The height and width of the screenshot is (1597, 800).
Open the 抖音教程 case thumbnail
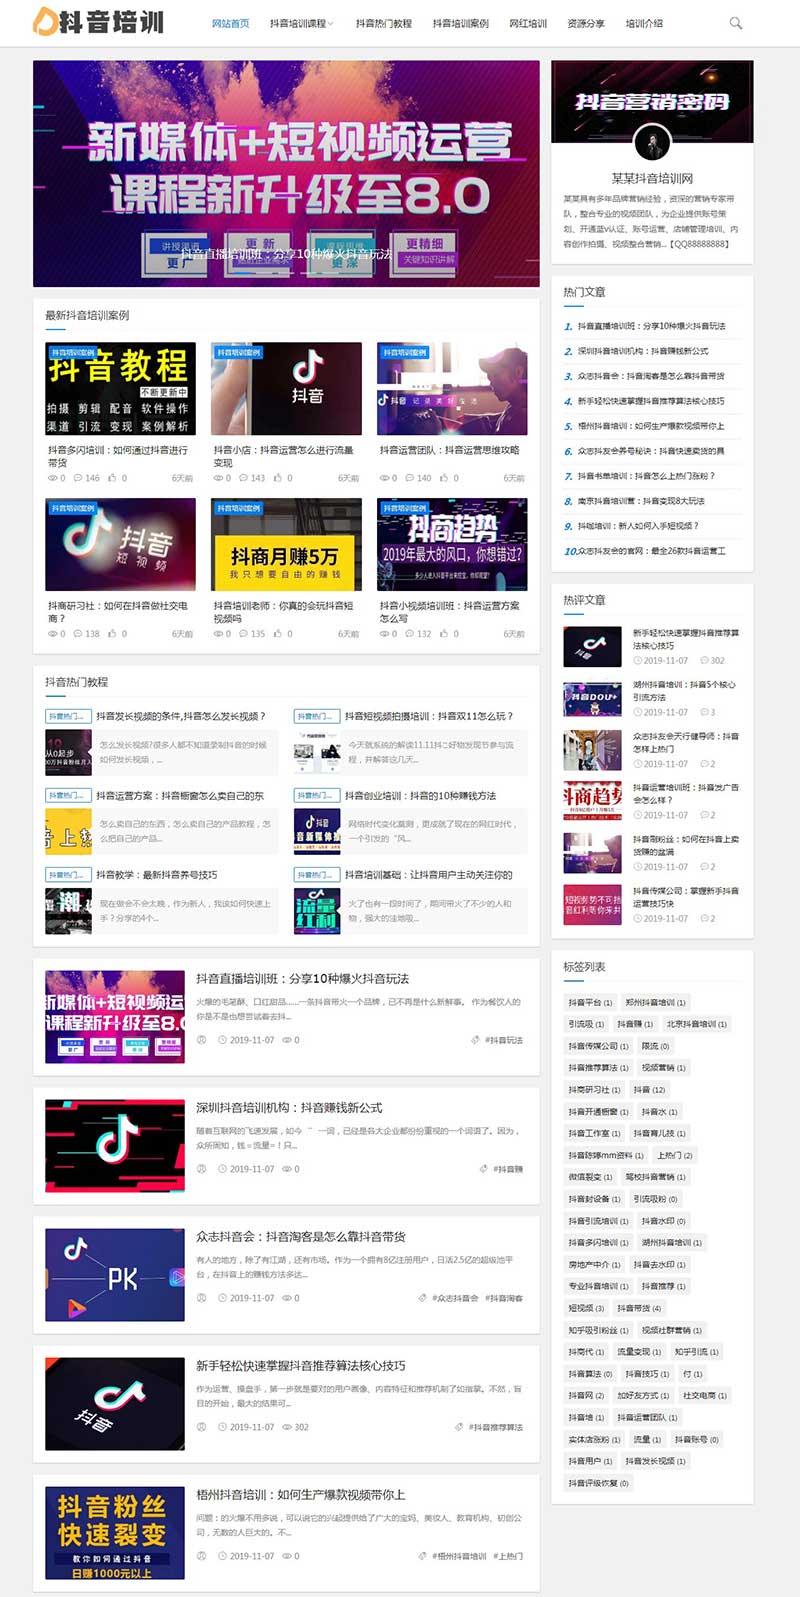click(x=120, y=389)
